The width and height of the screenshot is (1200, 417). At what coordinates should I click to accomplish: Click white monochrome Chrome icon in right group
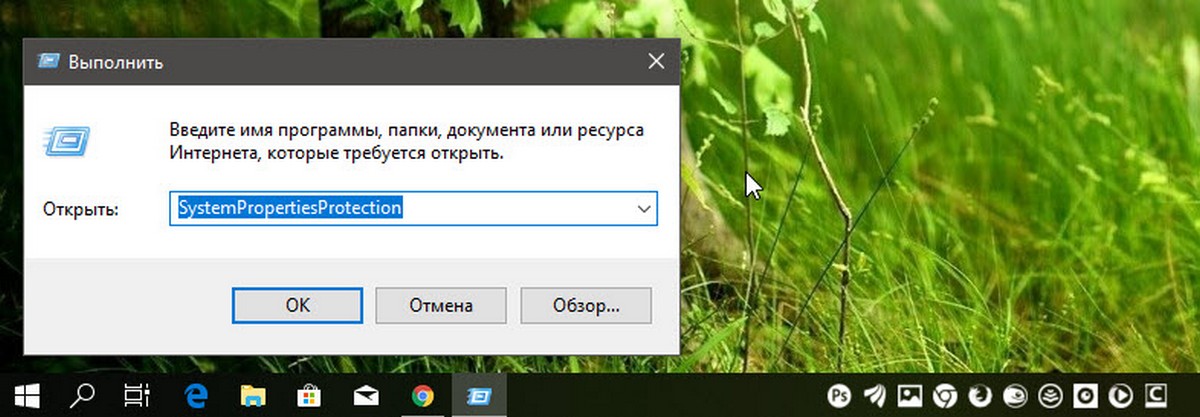click(x=944, y=396)
